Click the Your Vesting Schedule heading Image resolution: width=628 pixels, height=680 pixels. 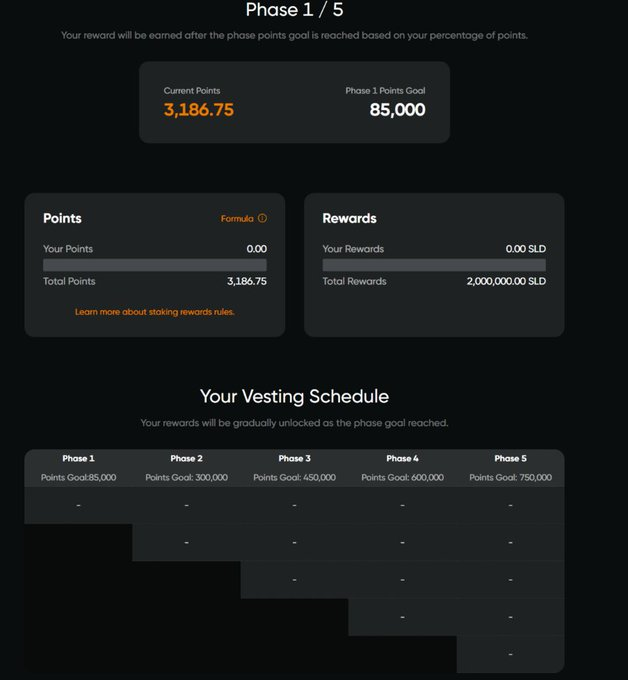point(294,396)
